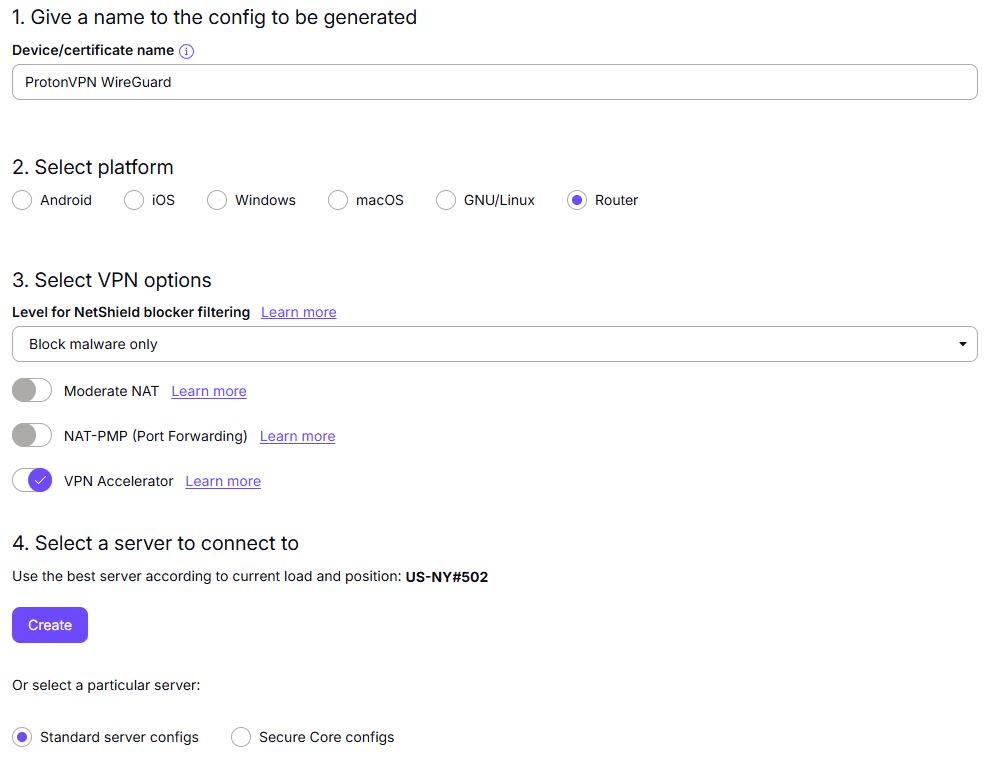Switch to Secure Core configs
The image size is (992, 779).
[x=241, y=737]
